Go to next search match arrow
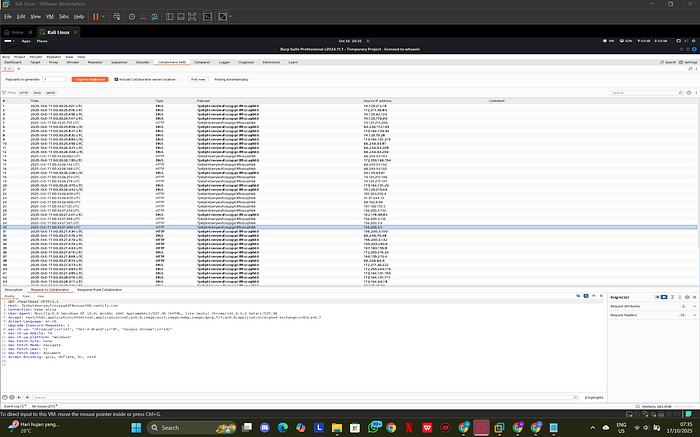 point(27,397)
